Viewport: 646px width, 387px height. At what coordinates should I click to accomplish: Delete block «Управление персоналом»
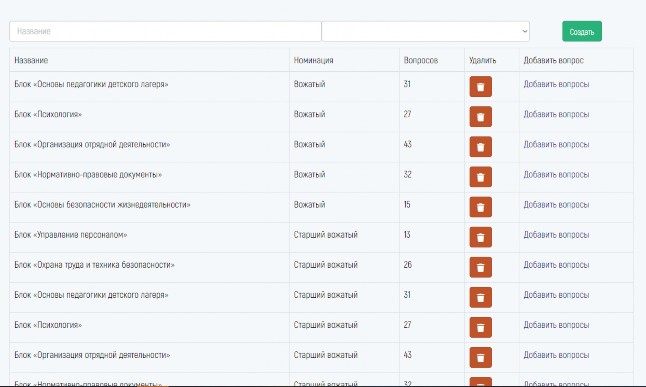click(480, 237)
